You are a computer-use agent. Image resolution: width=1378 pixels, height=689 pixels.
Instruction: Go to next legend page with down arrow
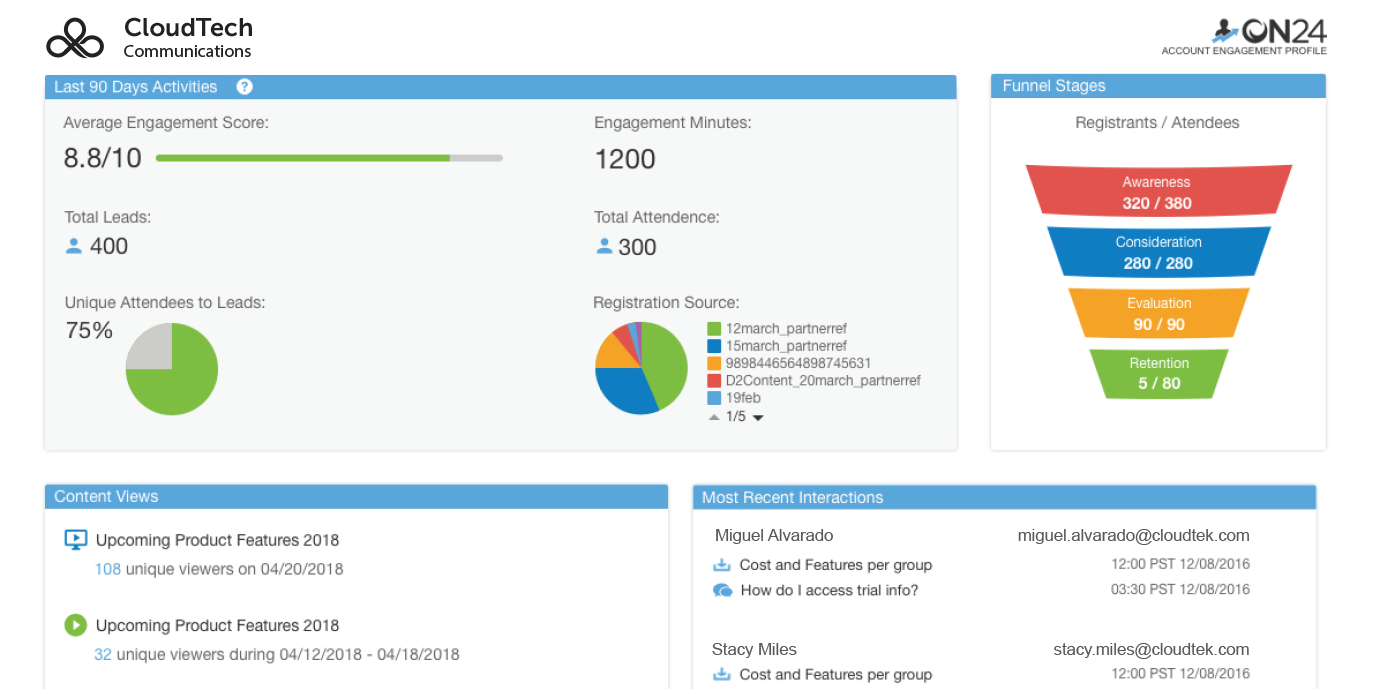tap(758, 418)
